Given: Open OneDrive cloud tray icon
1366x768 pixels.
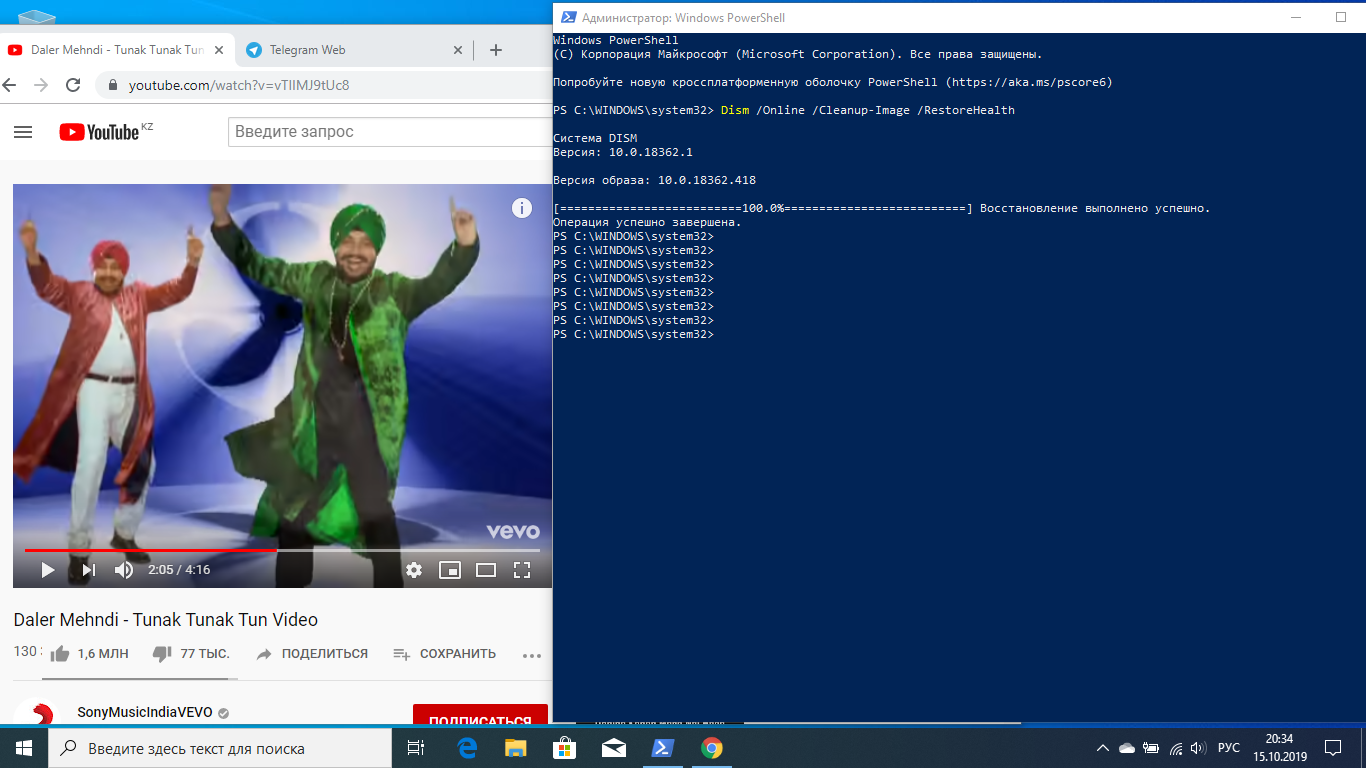Looking at the screenshot, I should point(1127,748).
